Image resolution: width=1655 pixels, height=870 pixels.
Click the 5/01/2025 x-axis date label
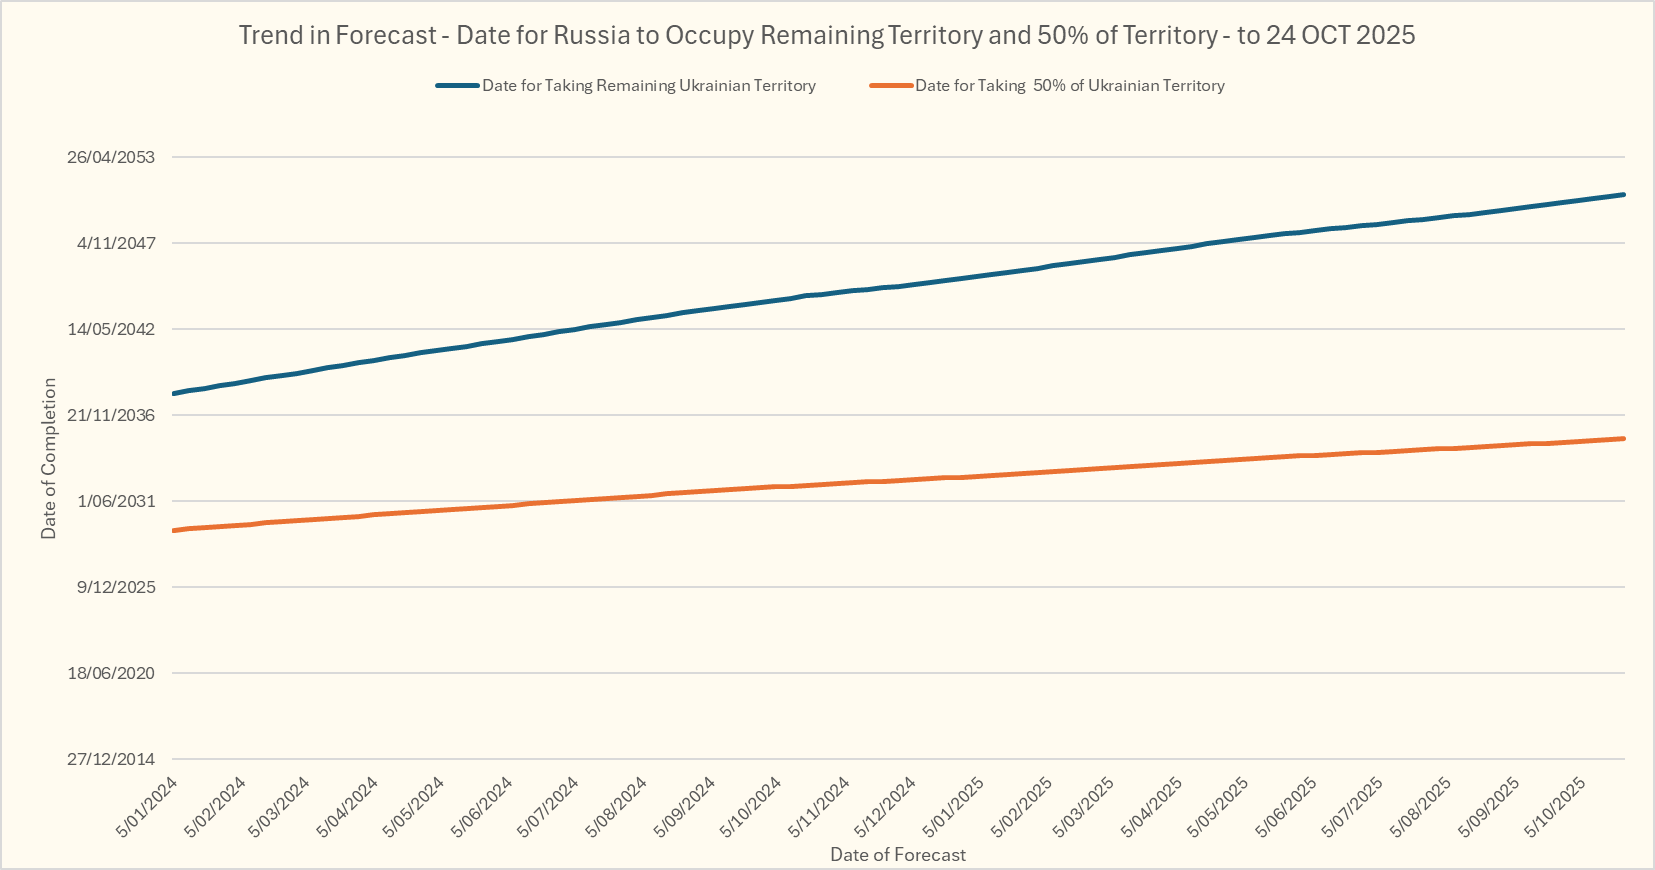955,806
